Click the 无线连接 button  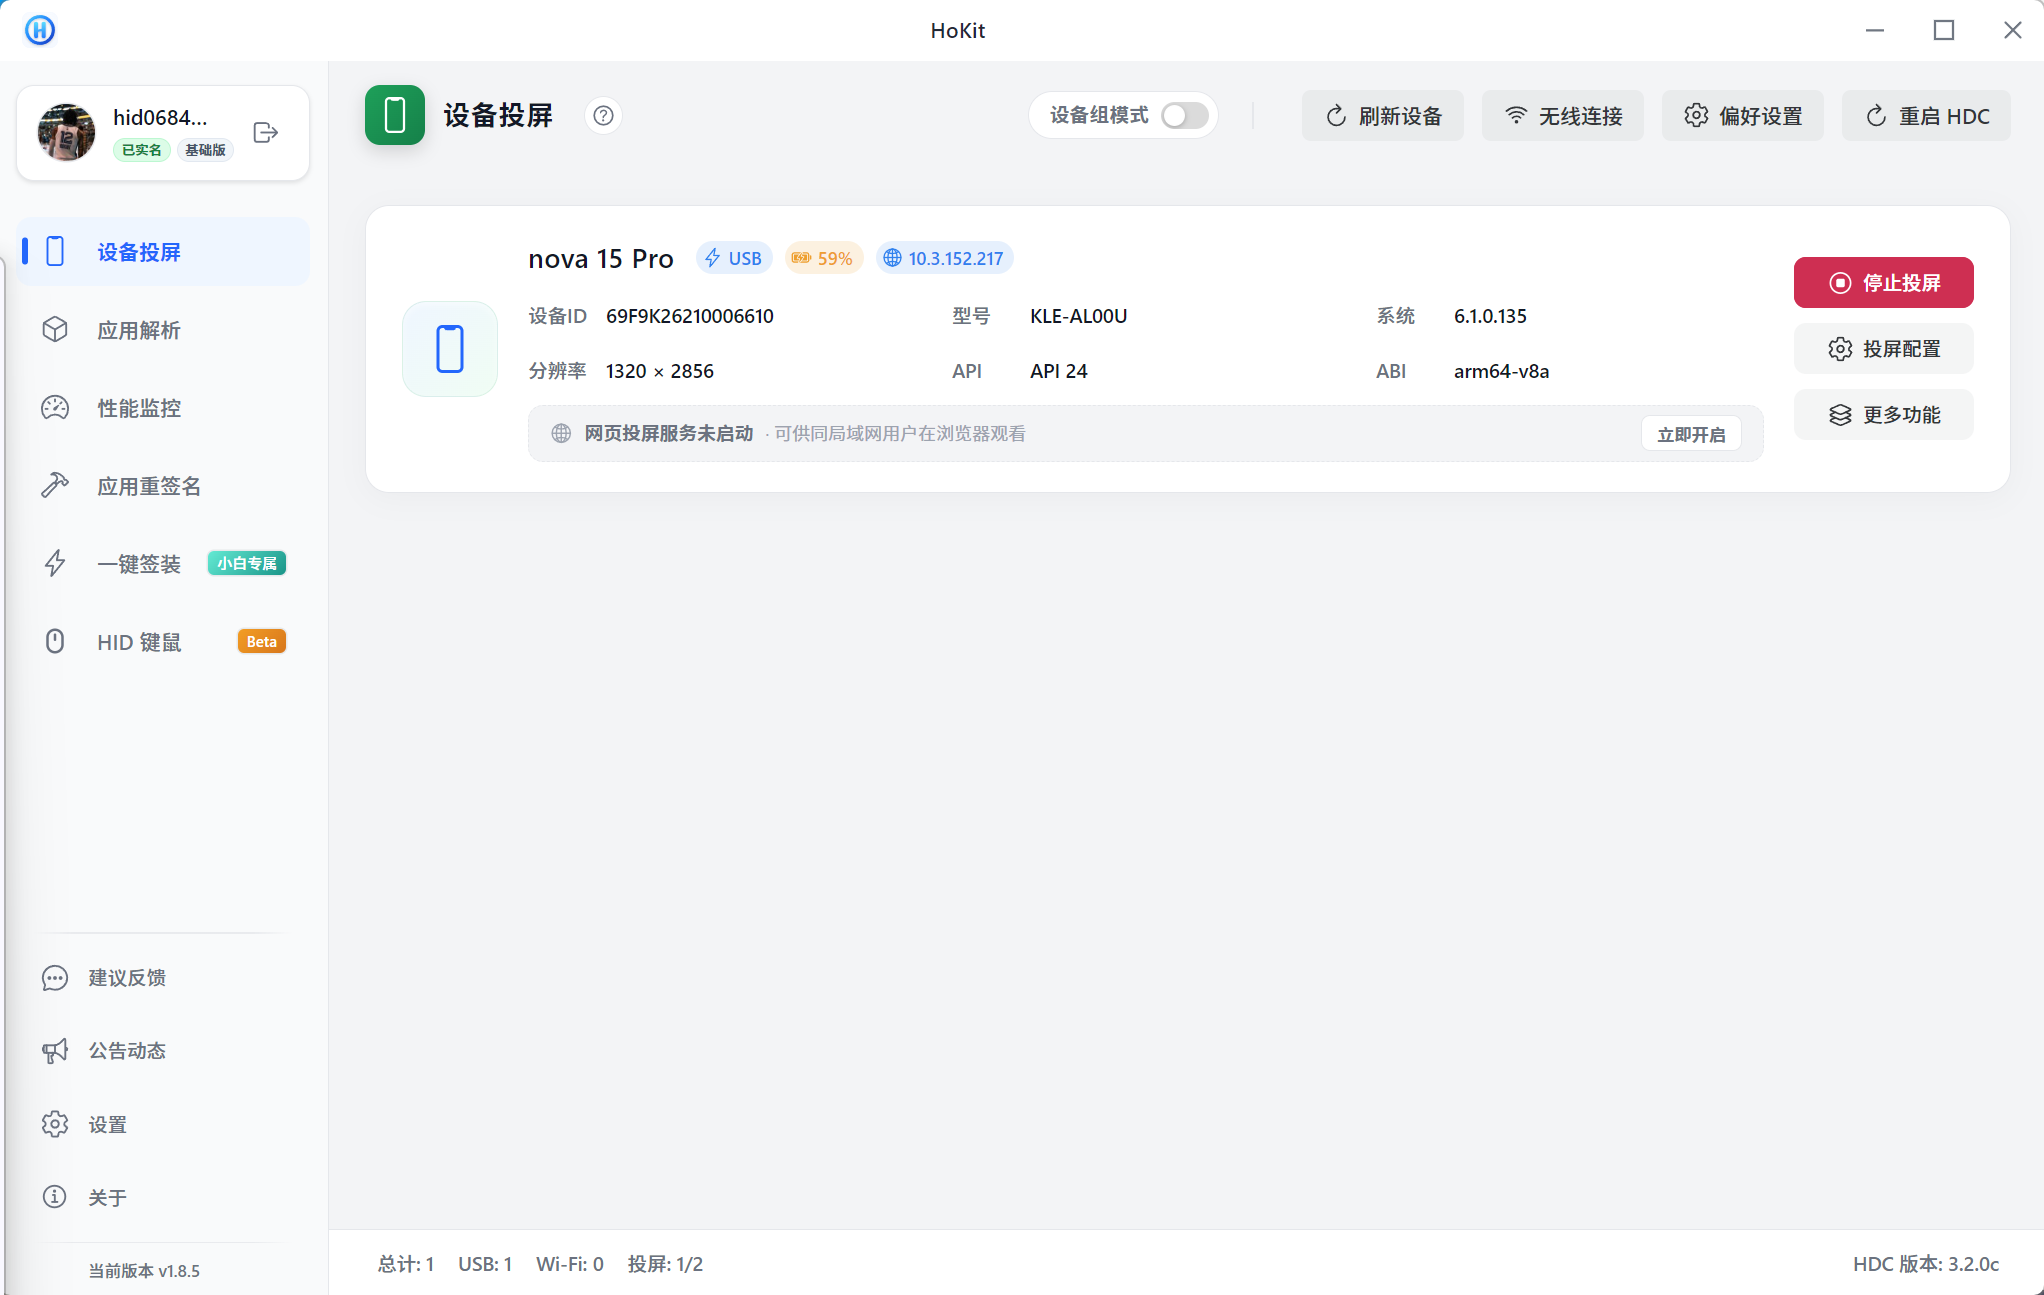point(1563,116)
